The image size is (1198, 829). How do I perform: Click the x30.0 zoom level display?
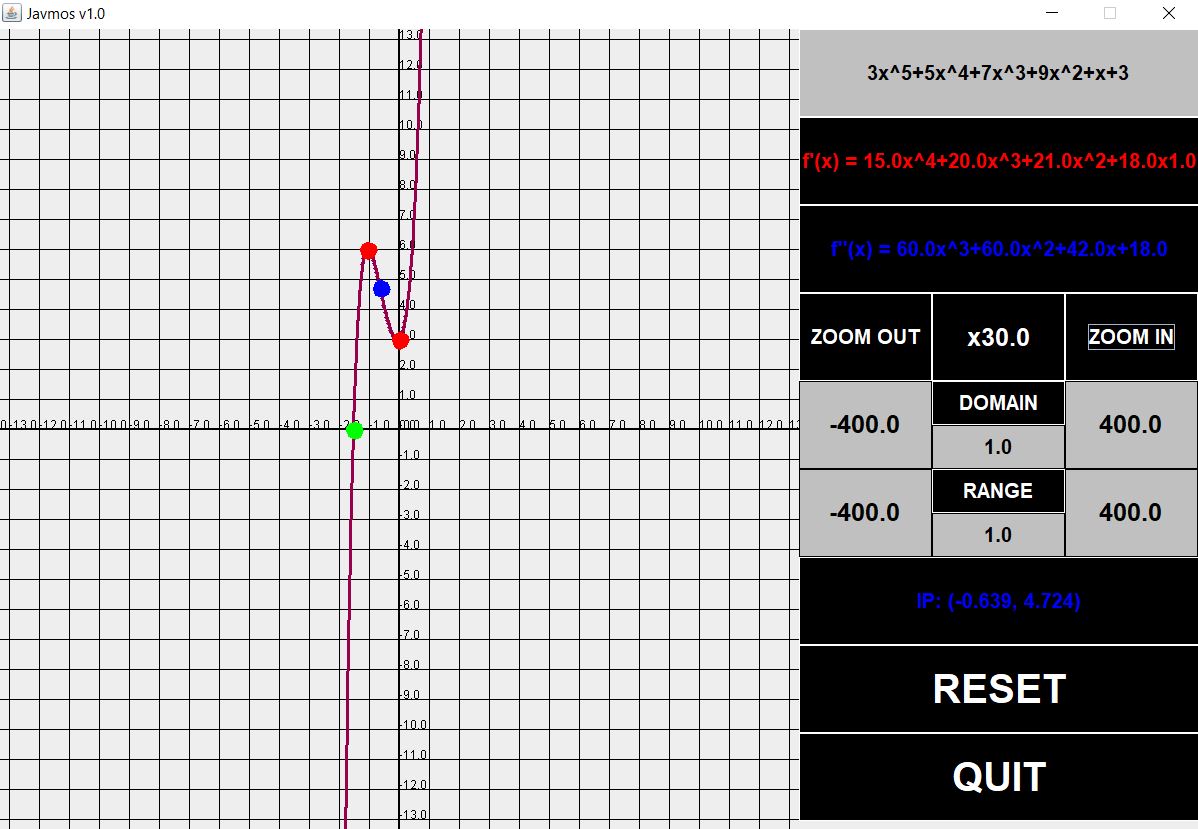998,337
